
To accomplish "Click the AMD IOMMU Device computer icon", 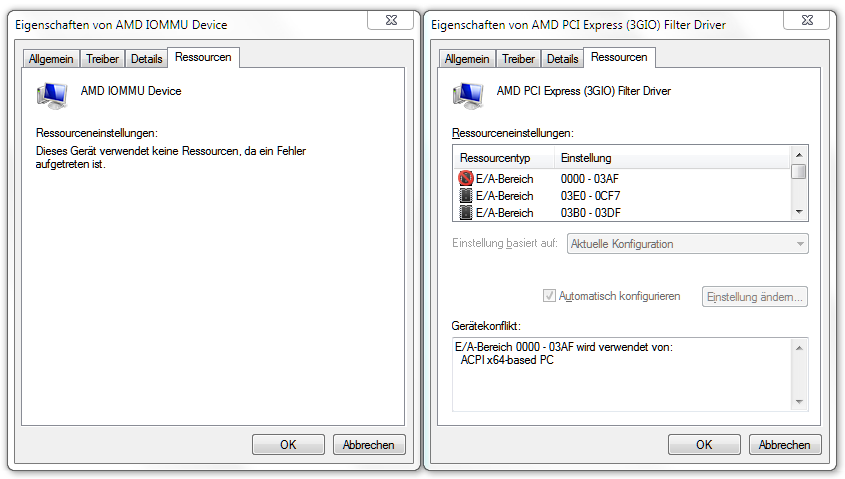I will 52,96.
